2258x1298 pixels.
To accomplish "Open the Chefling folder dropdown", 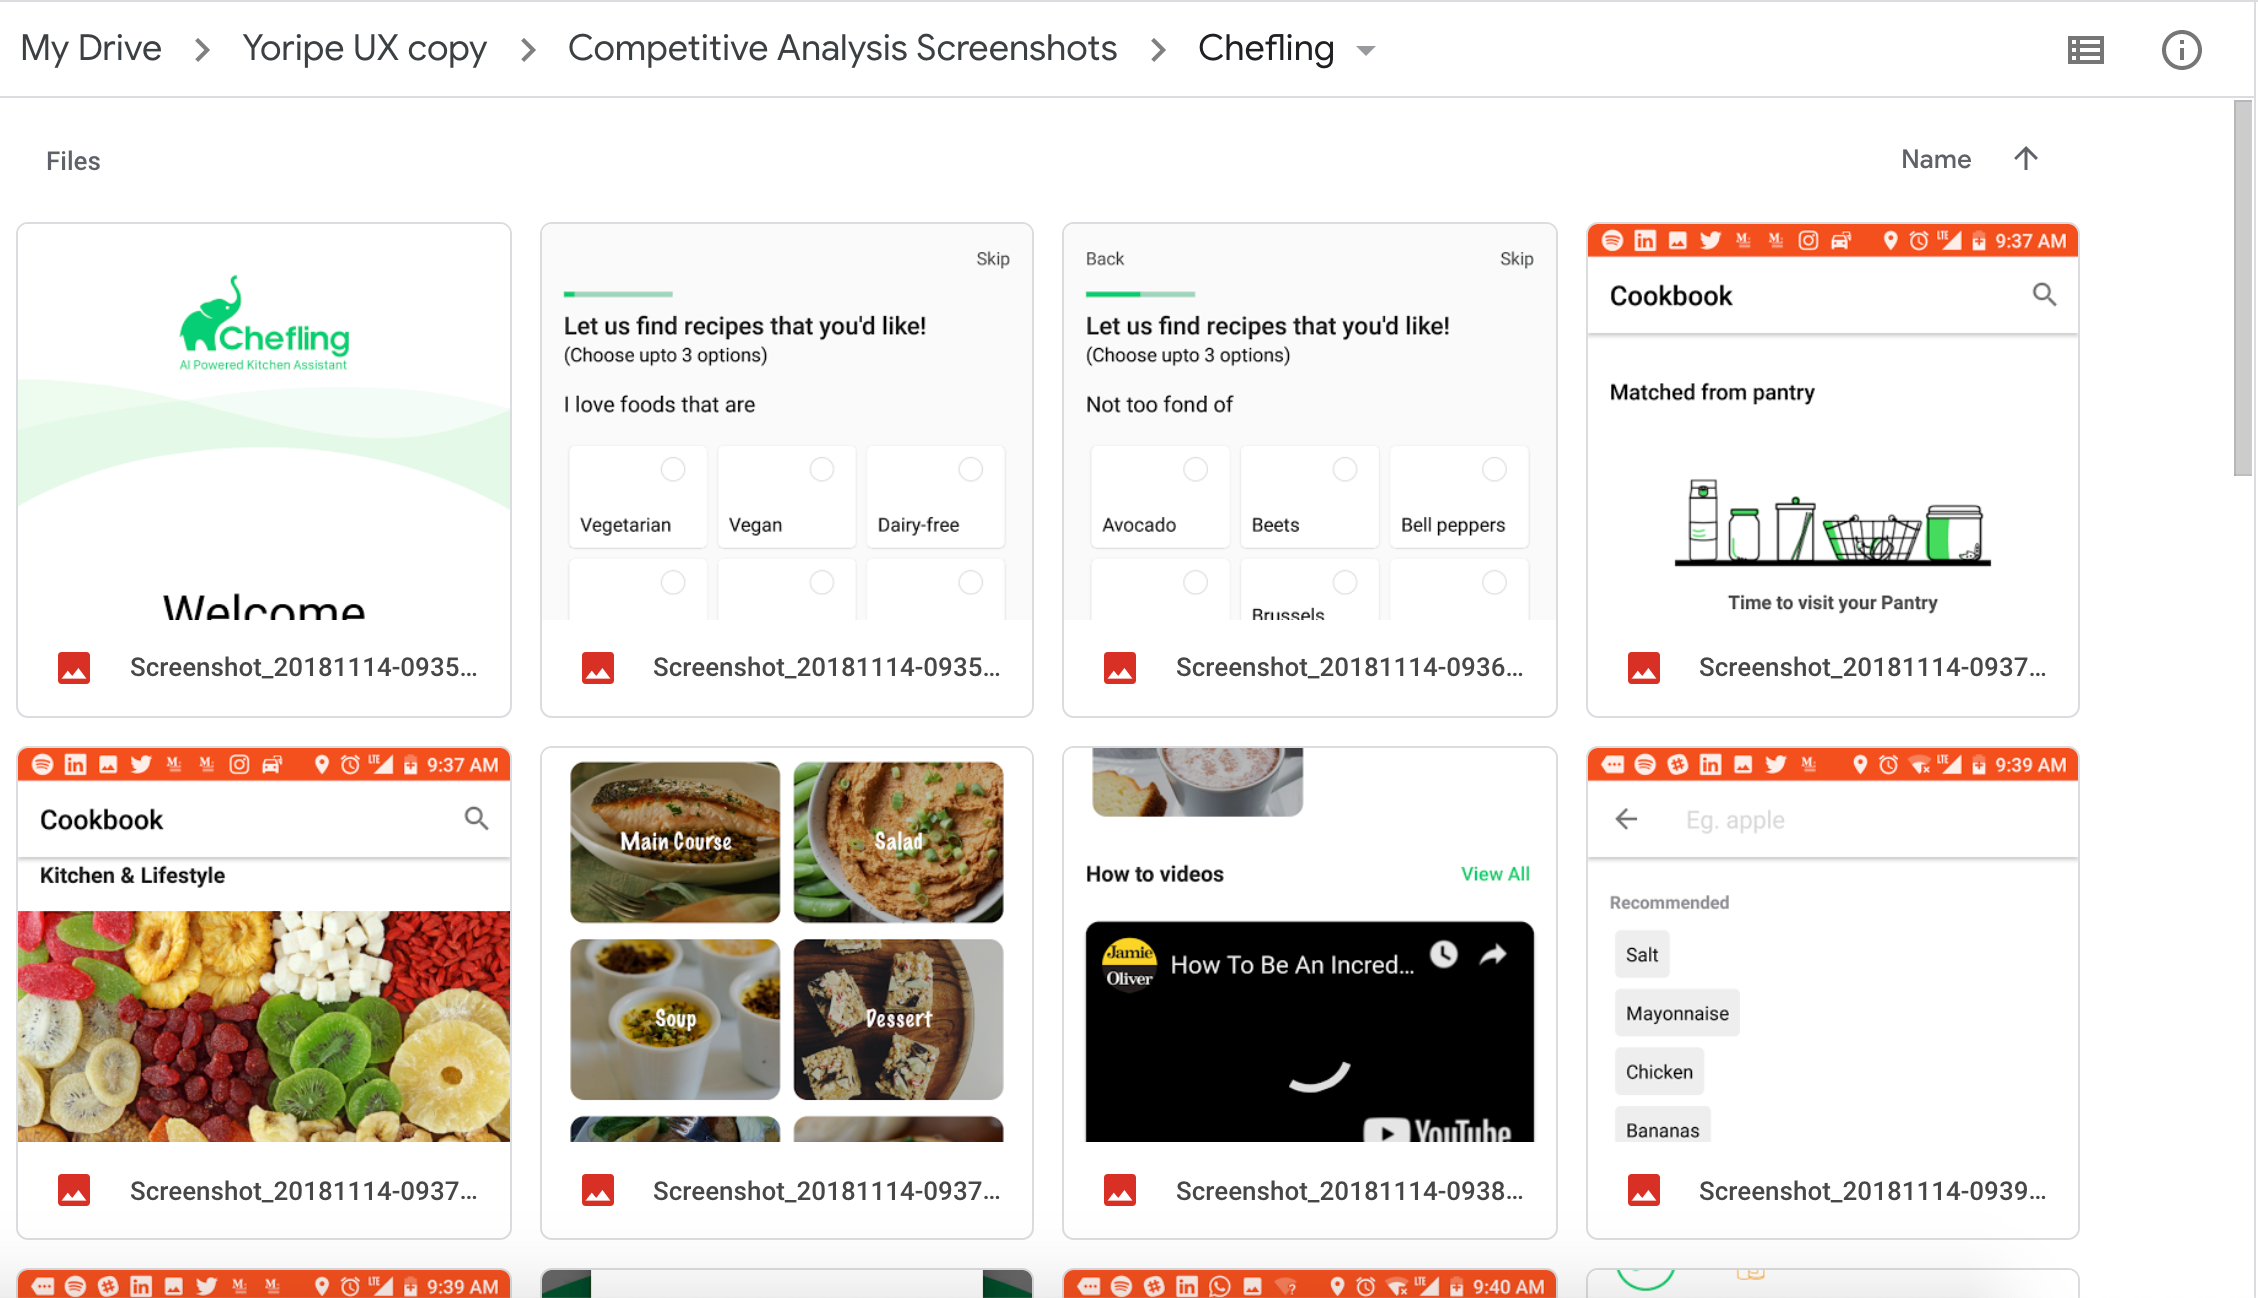I will click(1366, 49).
